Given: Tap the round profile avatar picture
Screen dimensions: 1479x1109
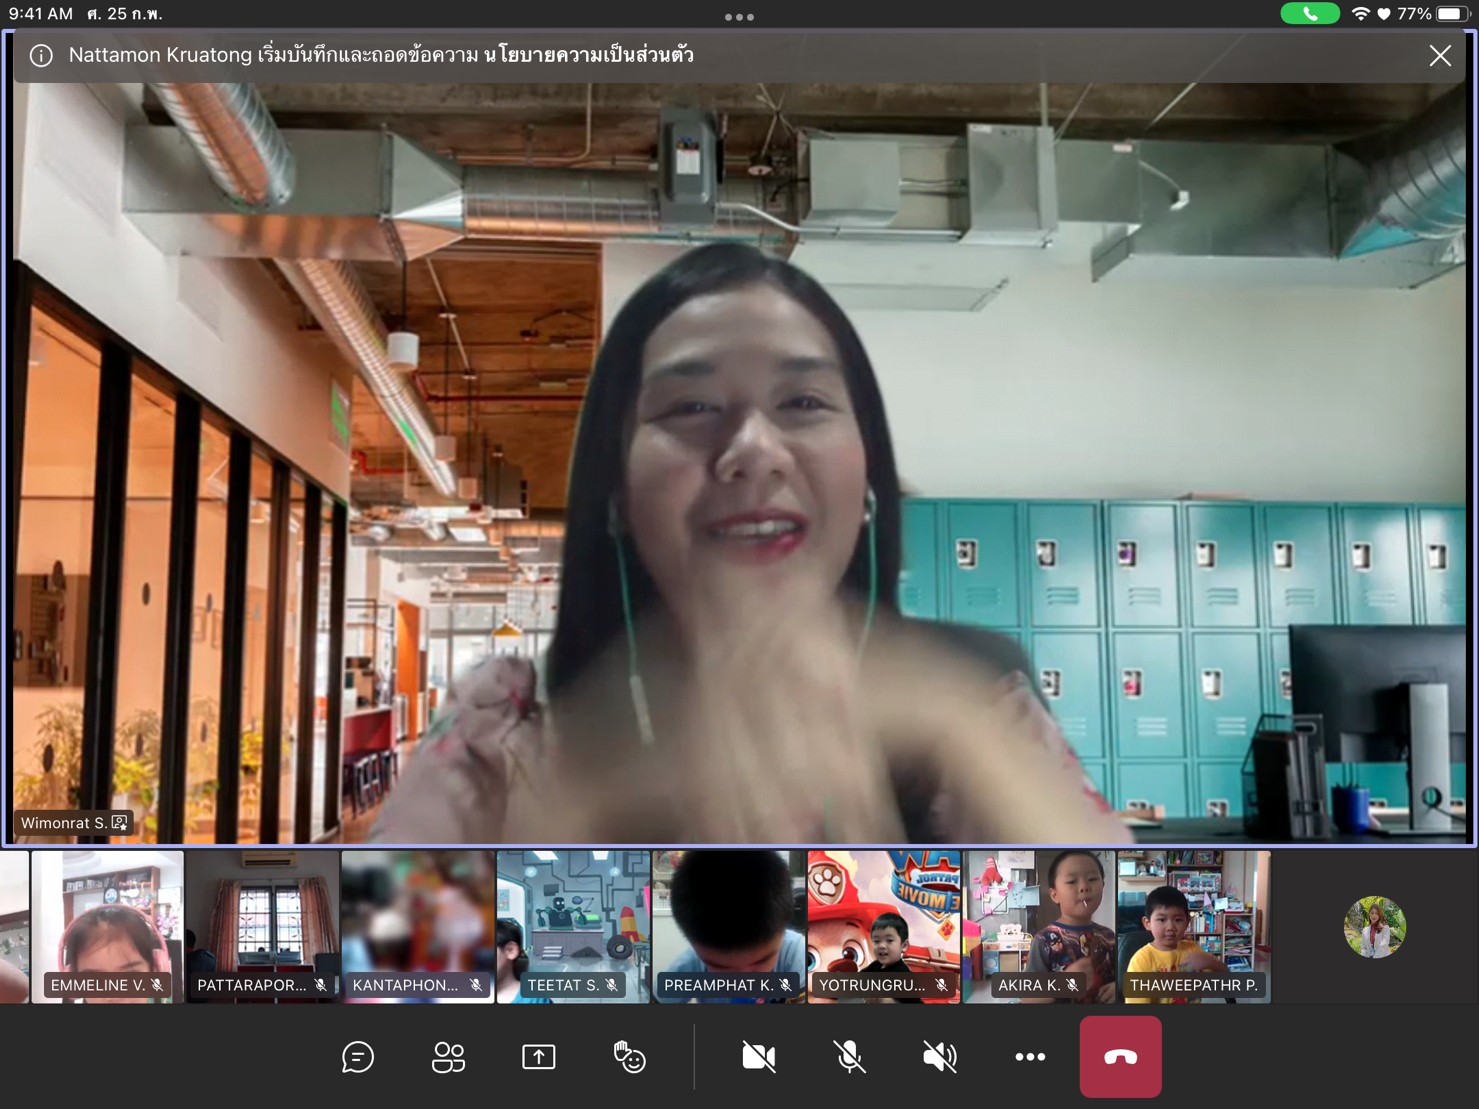Looking at the screenshot, I should [x=1374, y=927].
